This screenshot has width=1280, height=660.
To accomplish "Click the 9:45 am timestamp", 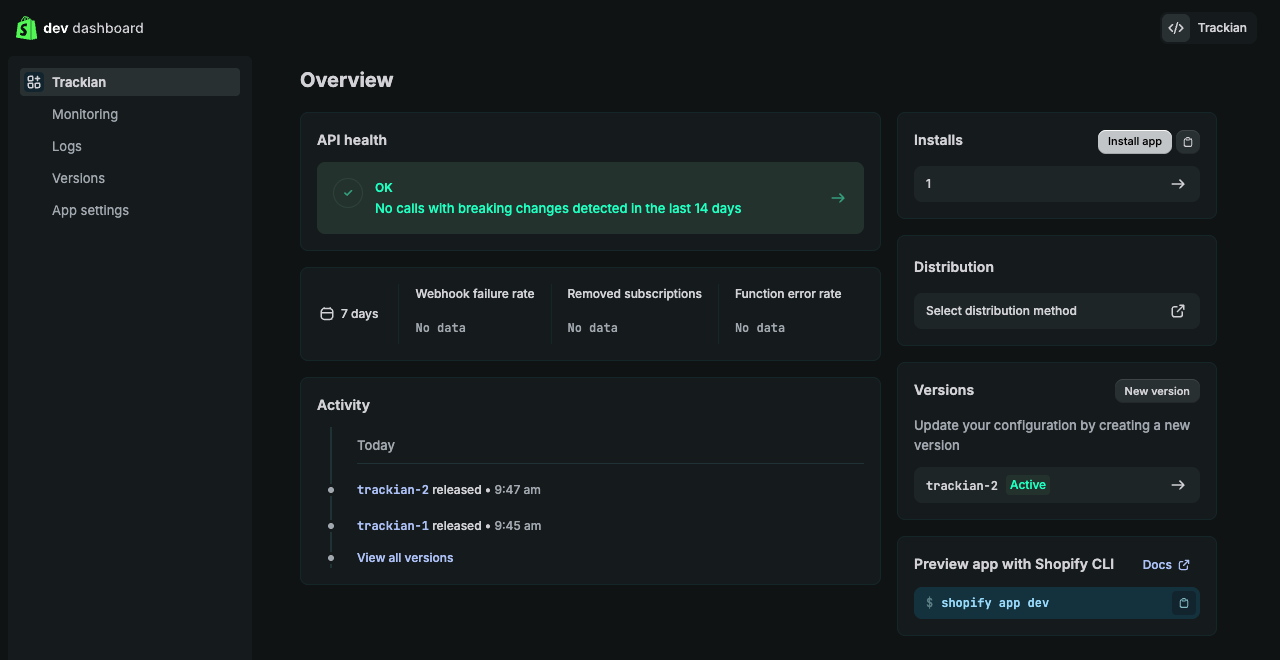I will (517, 526).
